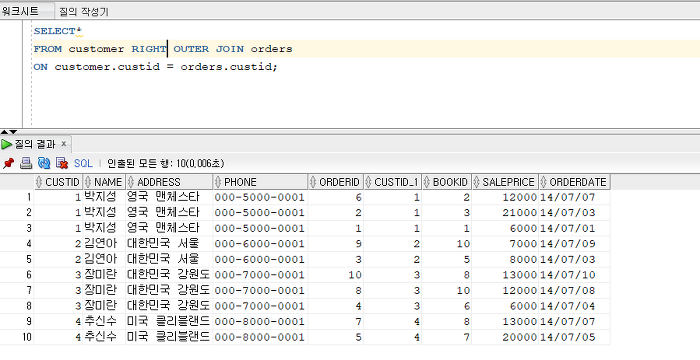
Task: Close the 질의 결과 tab
Action: [x=64, y=144]
